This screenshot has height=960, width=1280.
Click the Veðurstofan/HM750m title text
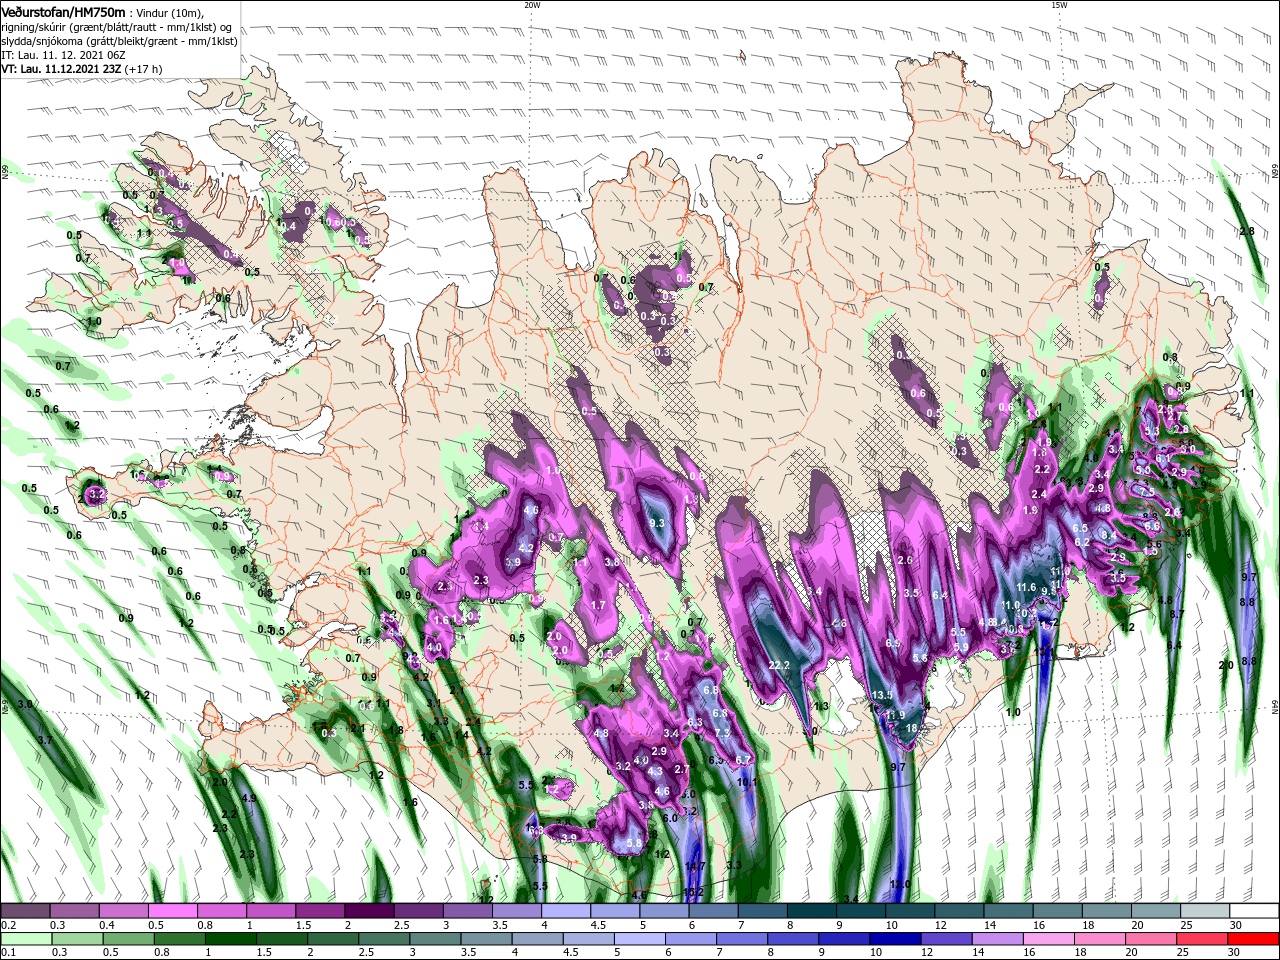pyautogui.click(x=63, y=11)
